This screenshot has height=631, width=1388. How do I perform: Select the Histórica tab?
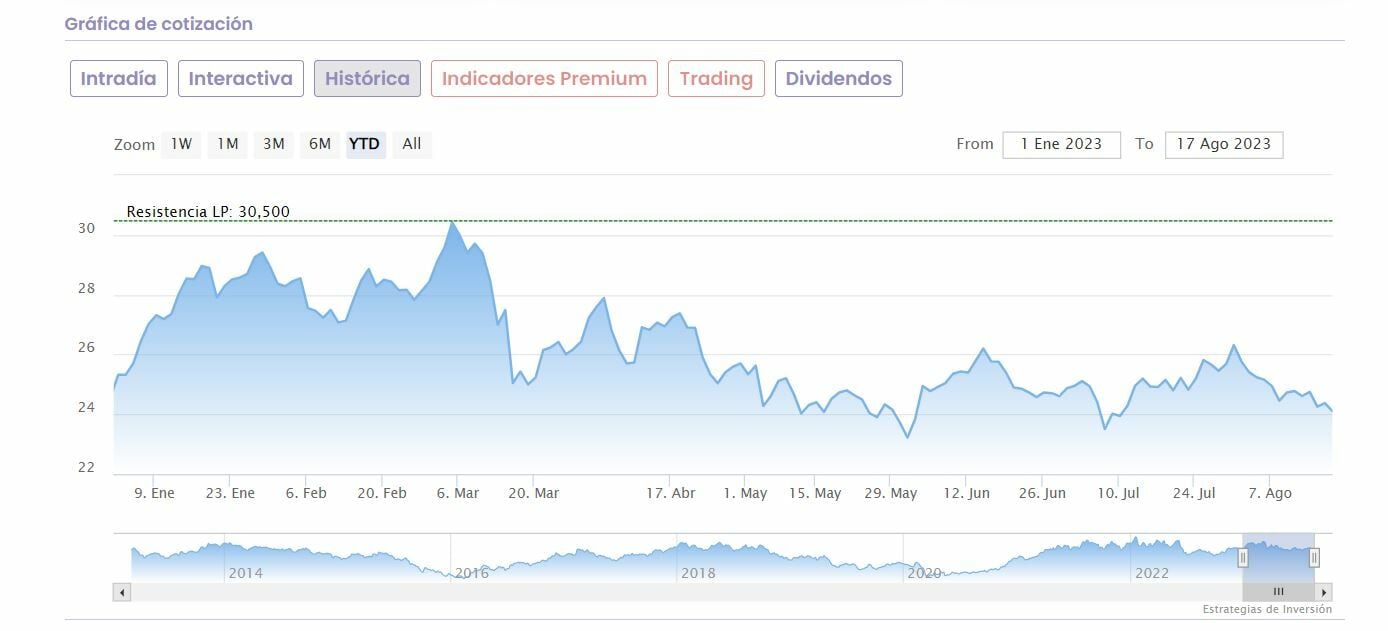pyautogui.click(x=367, y=79)
